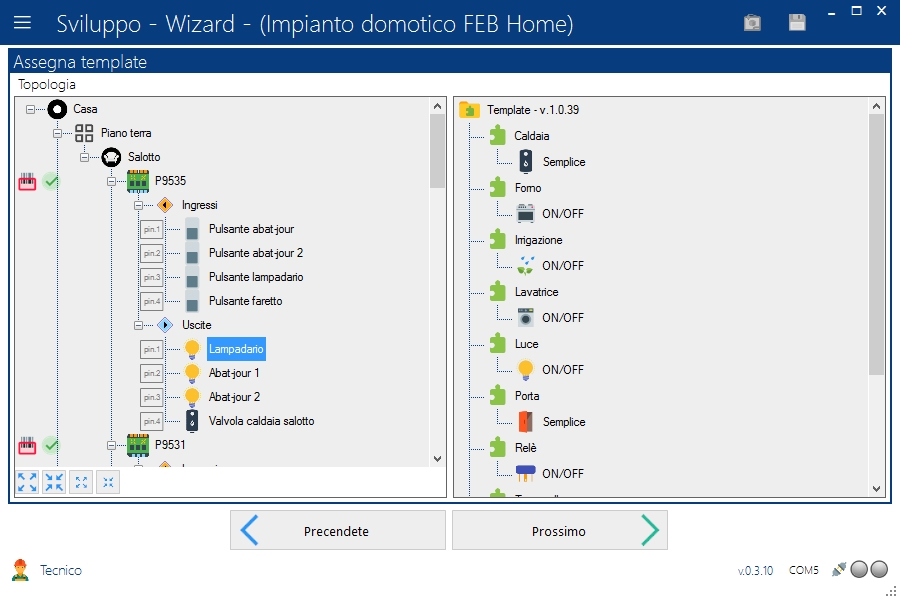Click the red barcode icon beside P9535
Viewport: 900px width, 599px height.
pyautogui.click(x=27, y=182)
